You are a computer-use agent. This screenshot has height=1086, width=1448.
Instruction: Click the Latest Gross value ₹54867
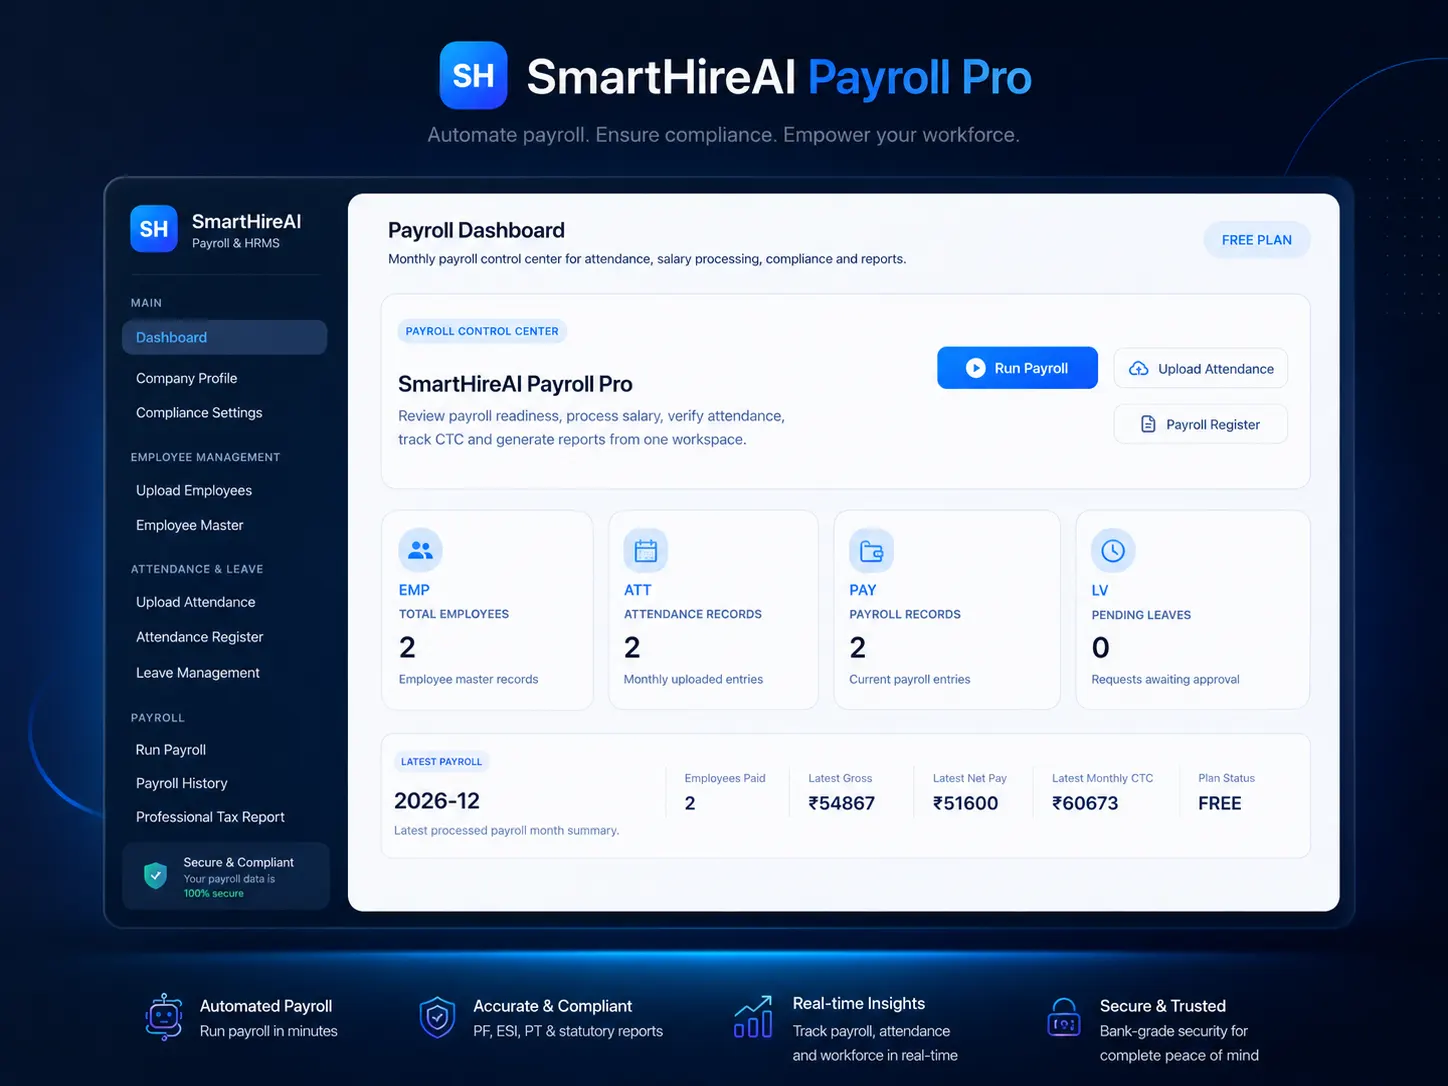(x=841, y=803)
